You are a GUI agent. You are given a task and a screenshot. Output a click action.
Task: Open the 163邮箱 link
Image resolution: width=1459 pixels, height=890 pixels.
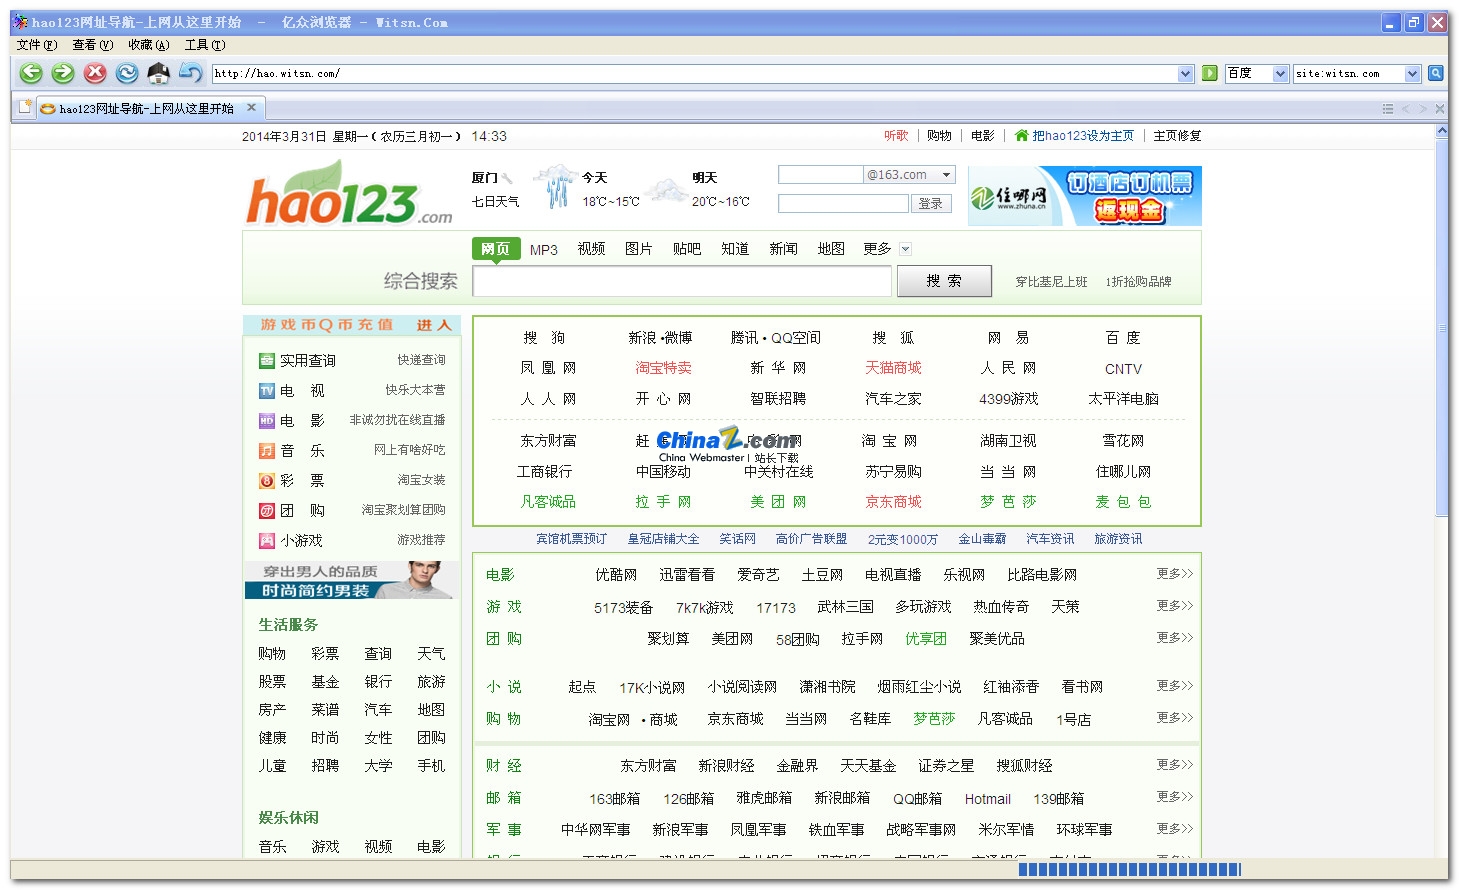(615, 799)
